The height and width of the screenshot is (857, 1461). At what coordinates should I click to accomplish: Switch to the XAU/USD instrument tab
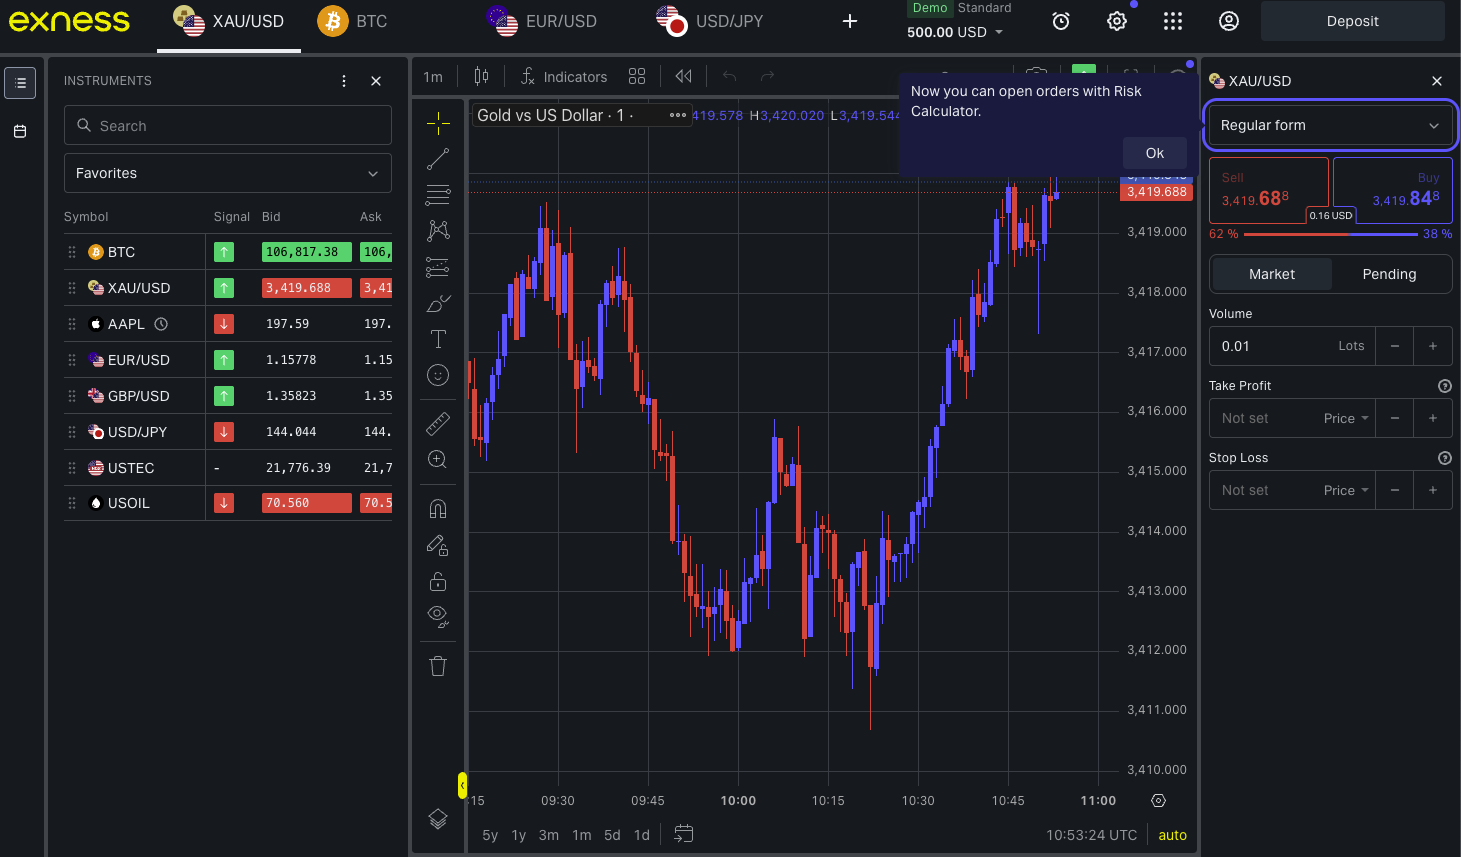tap(229, 21)
